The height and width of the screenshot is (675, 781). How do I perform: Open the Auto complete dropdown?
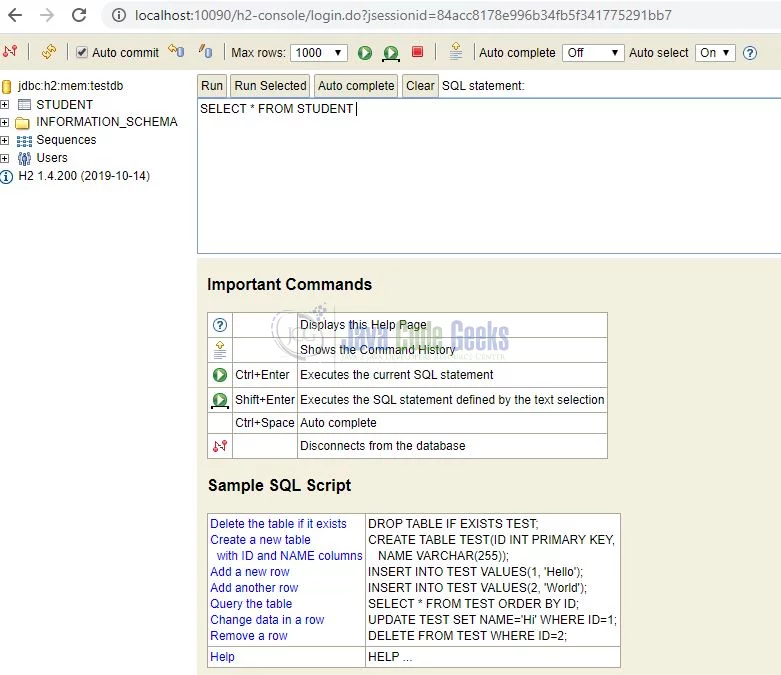(x=593, y=53)
